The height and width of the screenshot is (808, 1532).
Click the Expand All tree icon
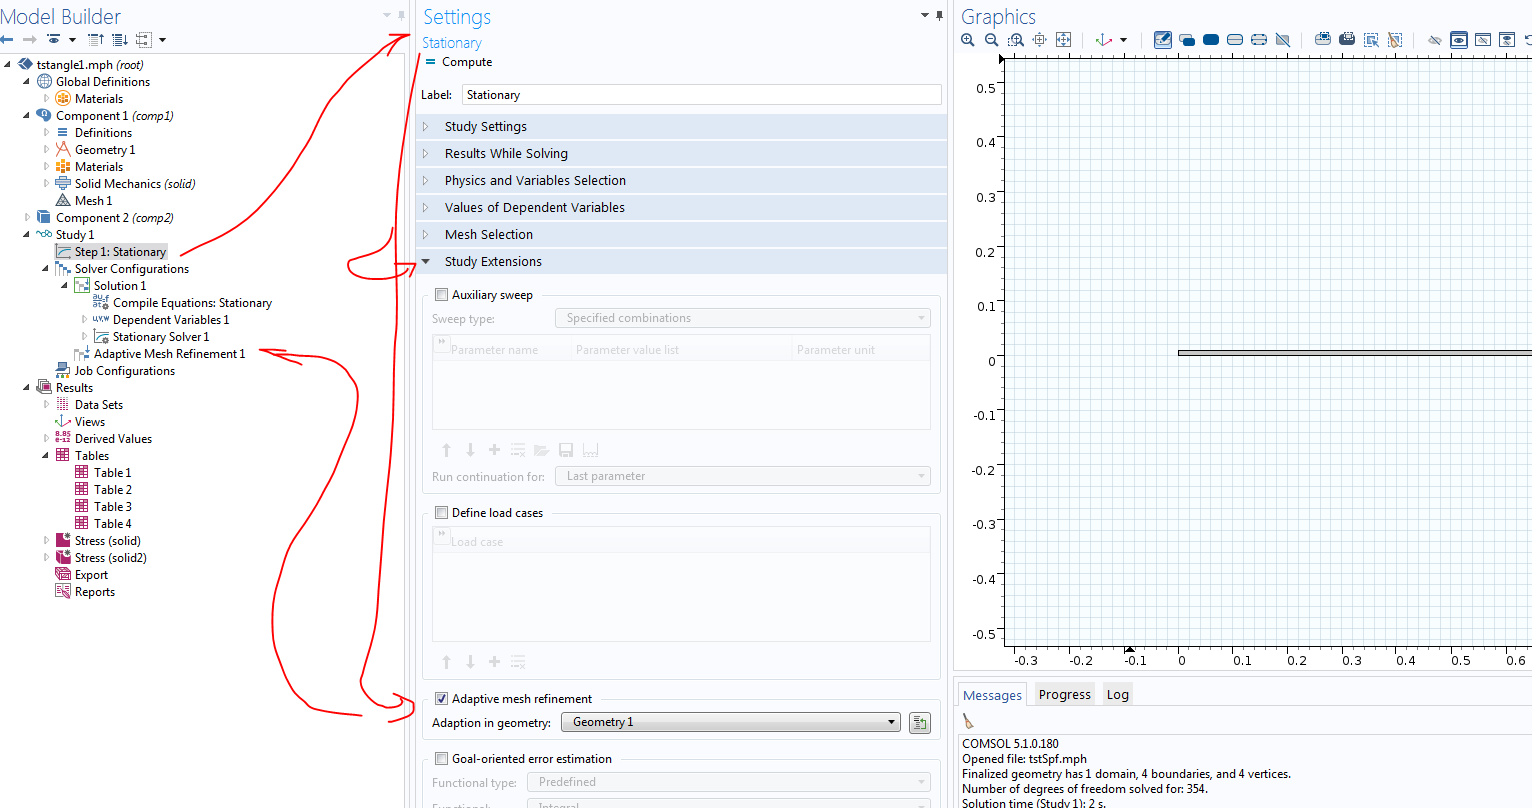click(x=119, y=40)
